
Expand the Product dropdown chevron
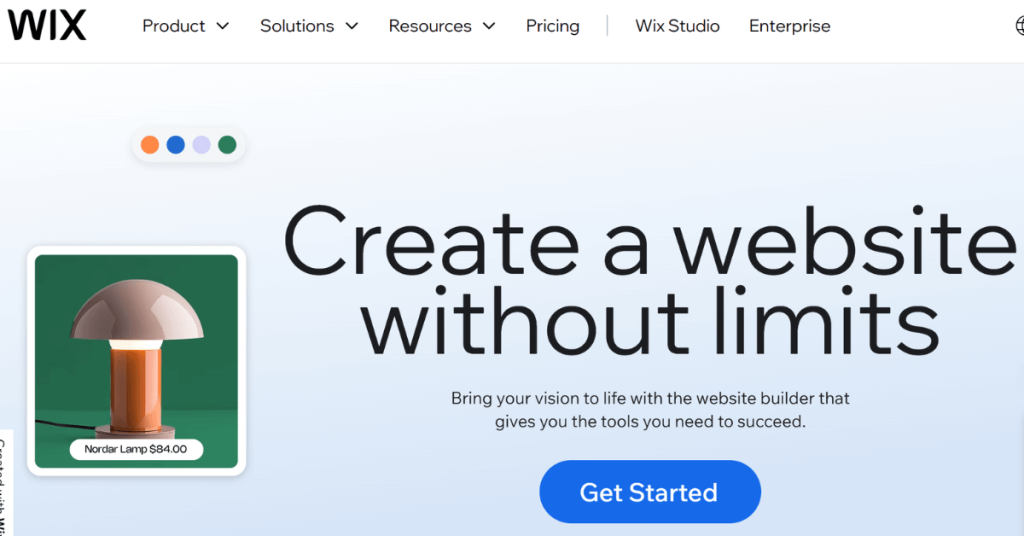223,26
